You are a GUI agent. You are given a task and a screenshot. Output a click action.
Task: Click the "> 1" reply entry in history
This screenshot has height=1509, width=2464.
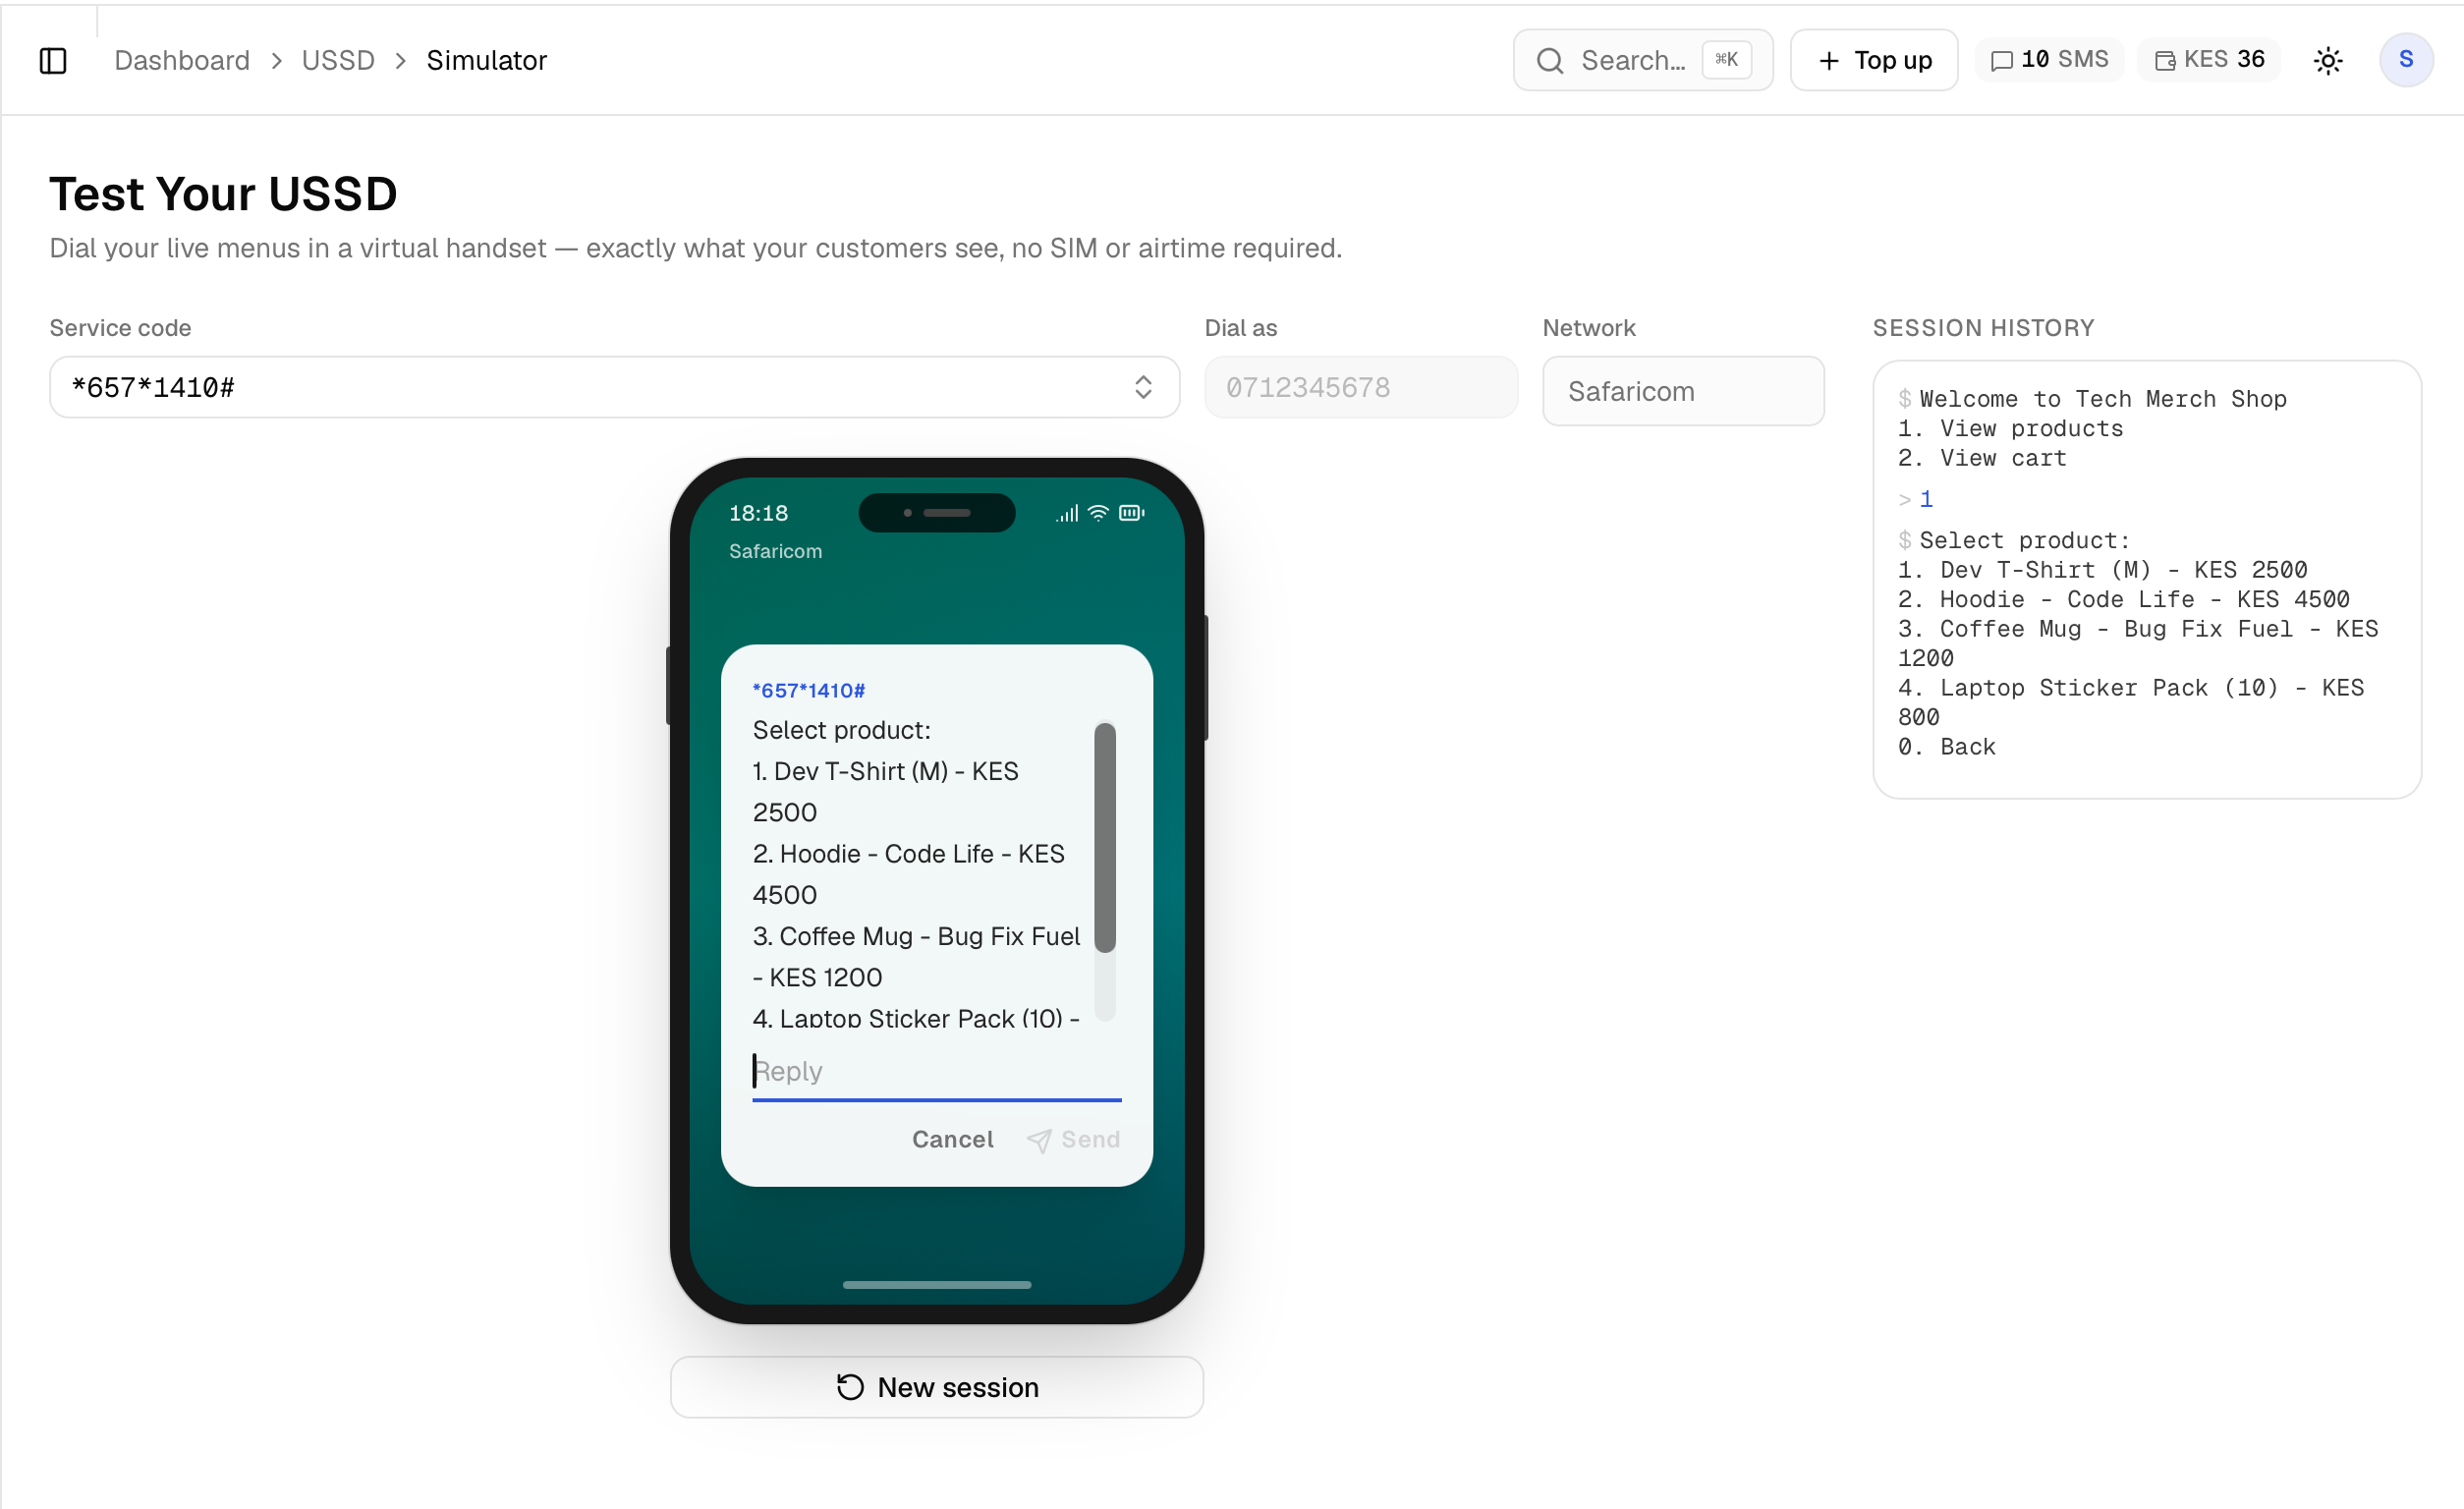click(1916, 499)
